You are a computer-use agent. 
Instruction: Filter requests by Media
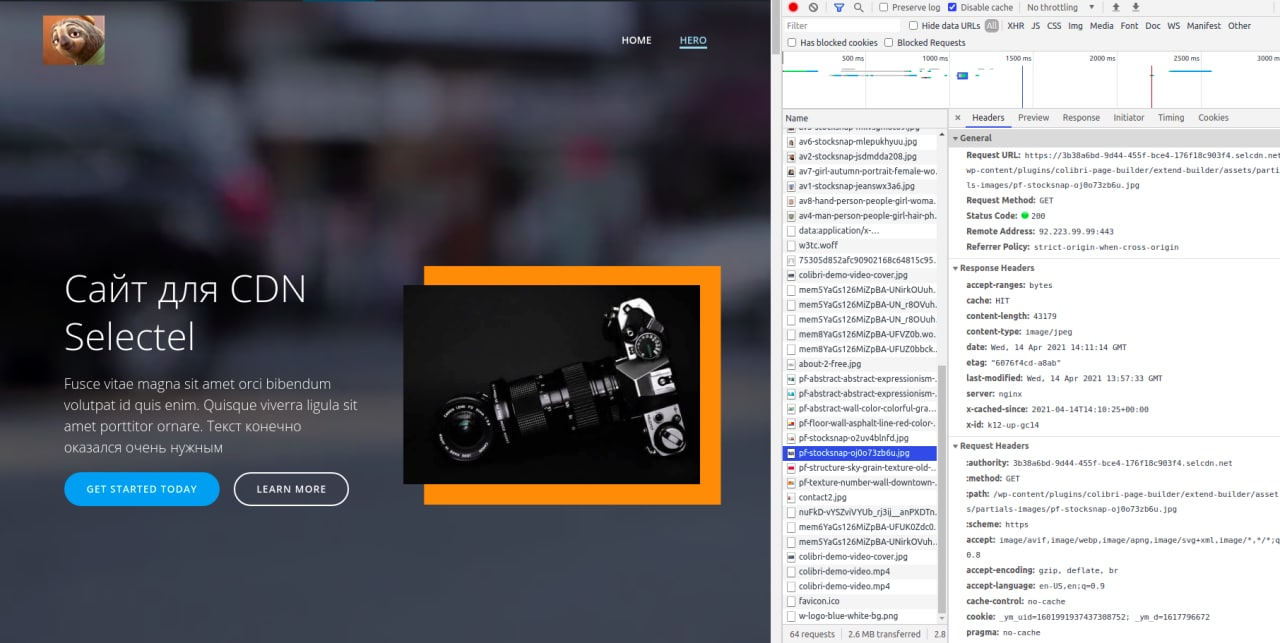[x=1102, y=26]
